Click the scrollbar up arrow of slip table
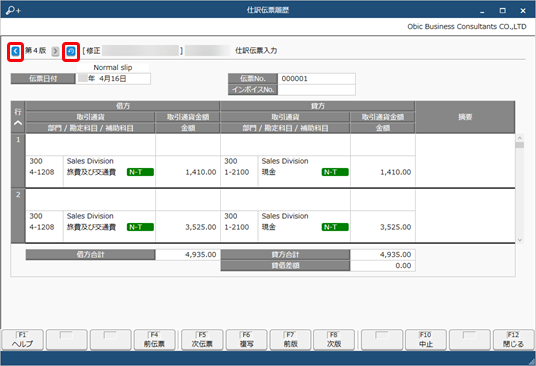The height and width of the screenshot is (366, 536). (x=520, y=138)
